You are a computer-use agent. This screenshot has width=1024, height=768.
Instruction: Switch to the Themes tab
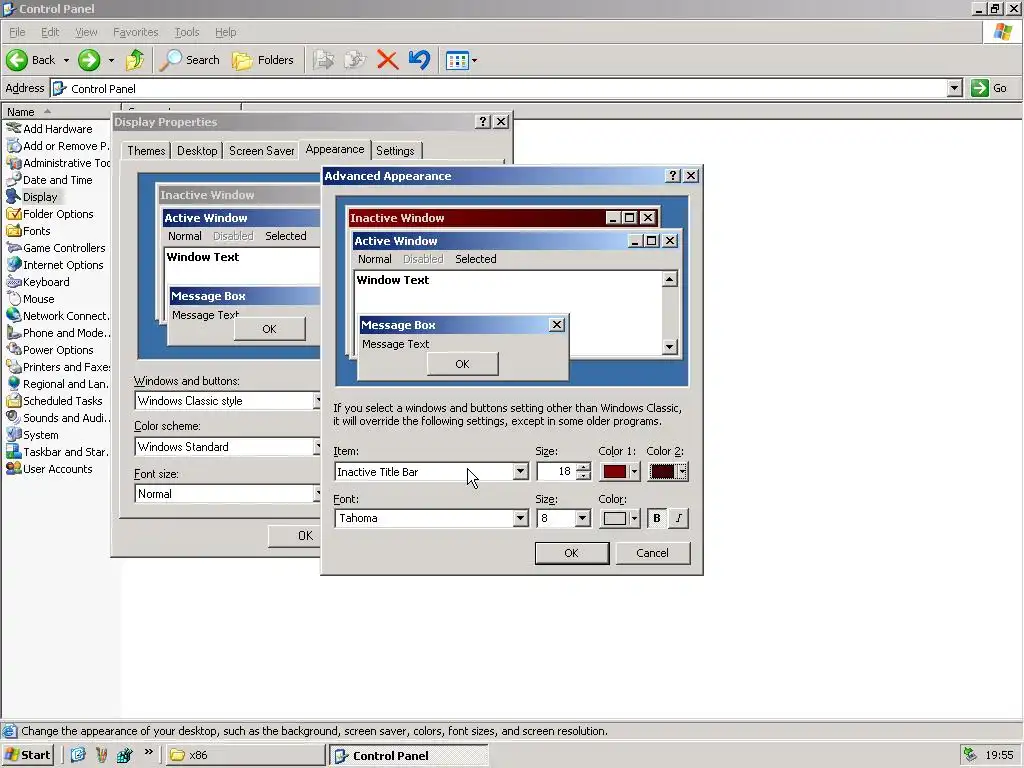146,151
